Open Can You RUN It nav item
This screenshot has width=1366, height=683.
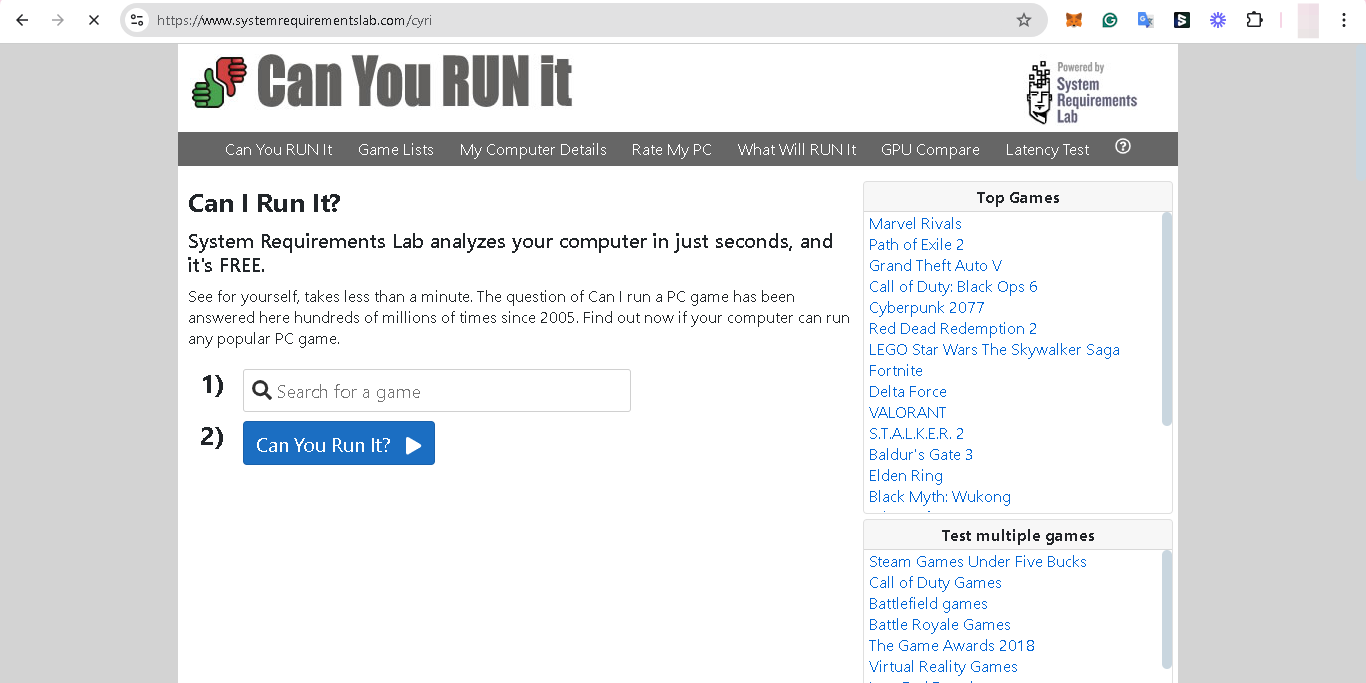tap(279, 150)
